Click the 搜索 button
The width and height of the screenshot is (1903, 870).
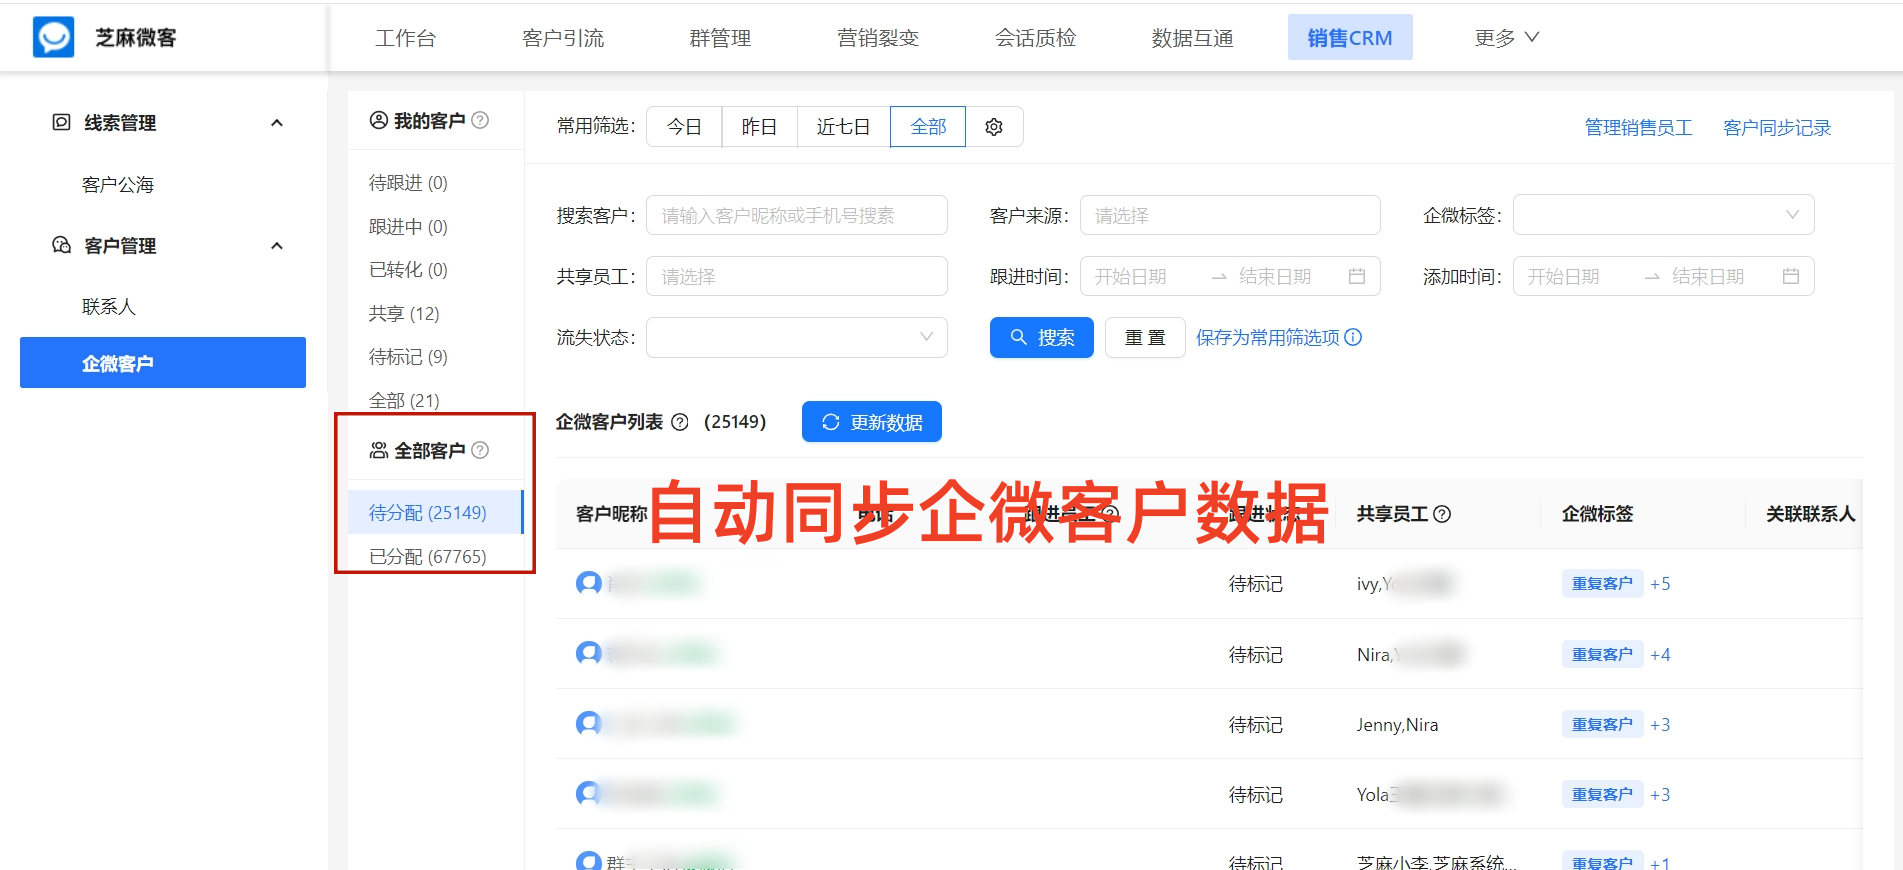coord(1042,337)
